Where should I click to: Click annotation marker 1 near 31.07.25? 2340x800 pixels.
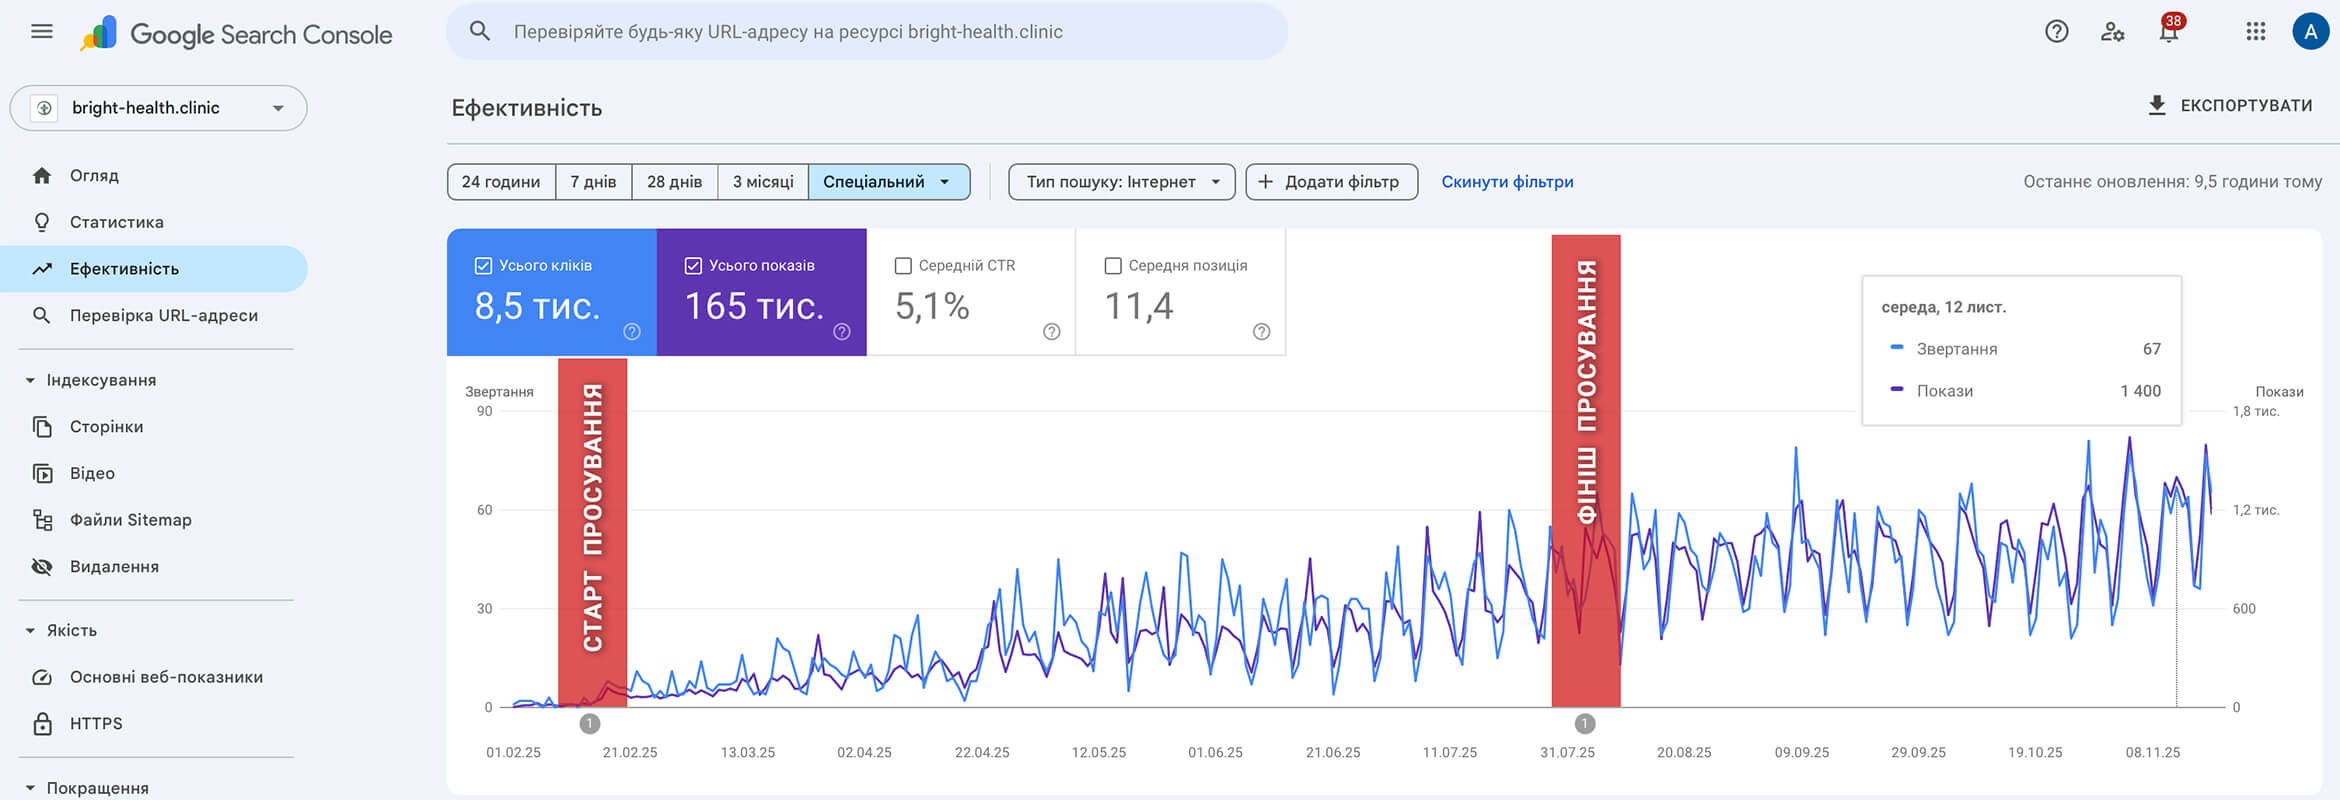point(1584,723)
